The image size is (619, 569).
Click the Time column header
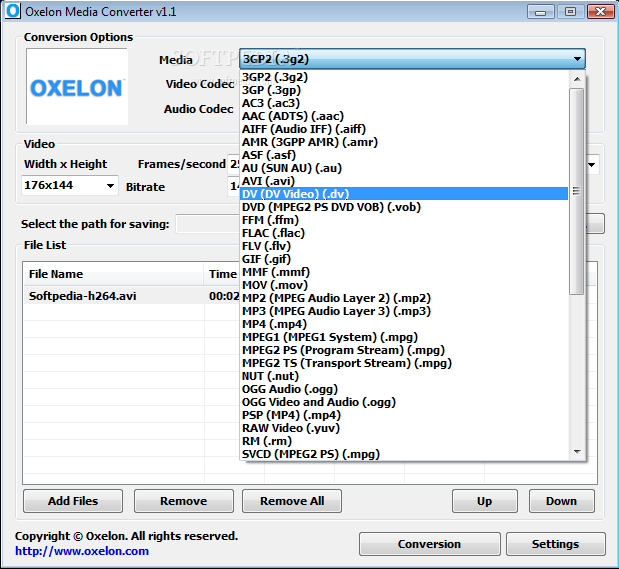(222, 274)
